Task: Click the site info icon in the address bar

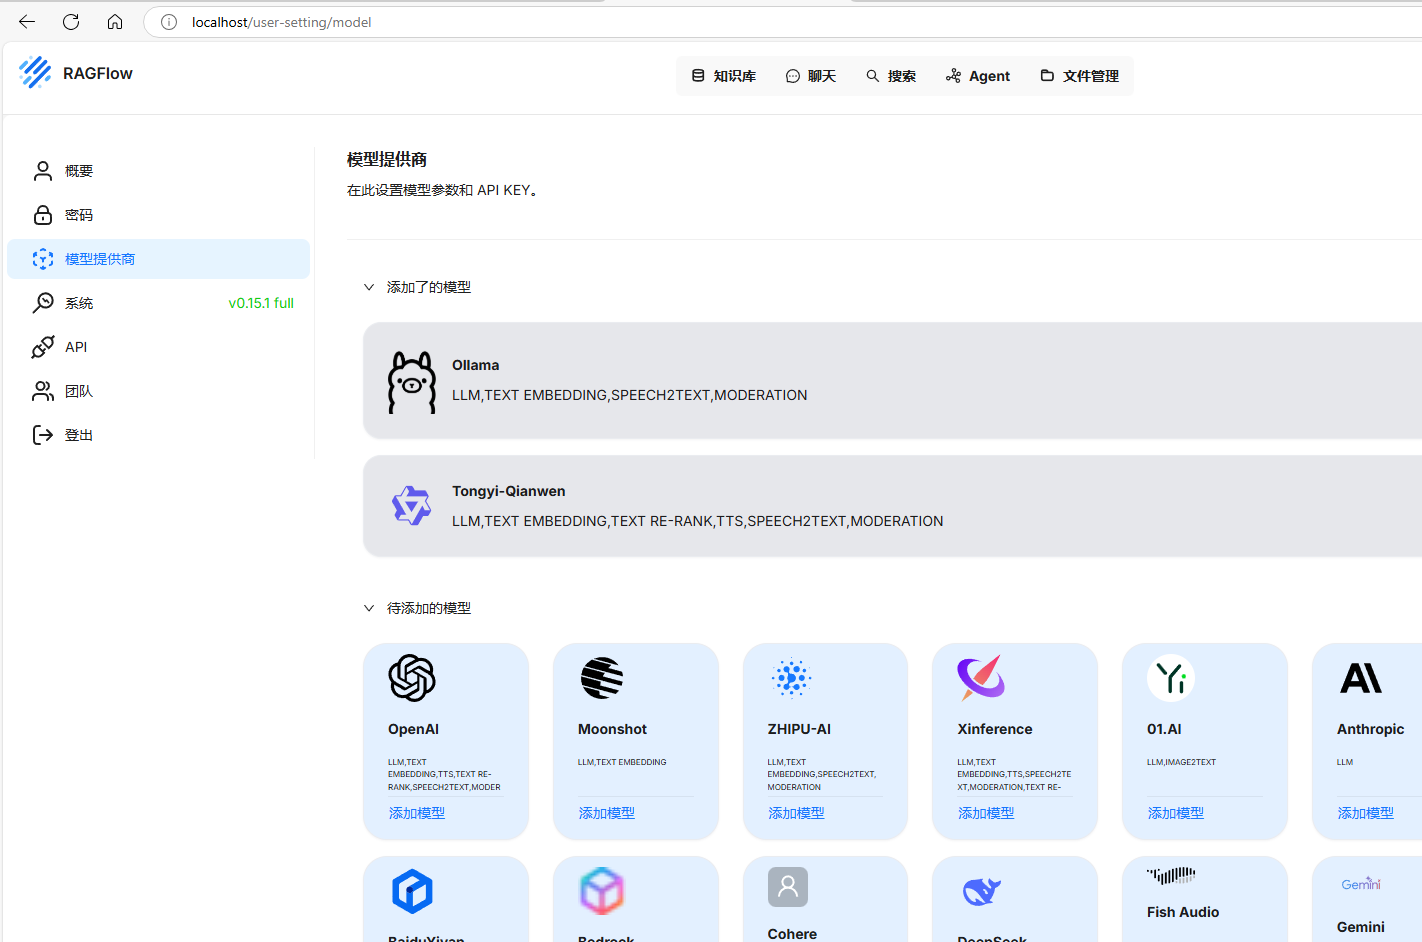Action: pyautogui.click(x=169, y=22)
